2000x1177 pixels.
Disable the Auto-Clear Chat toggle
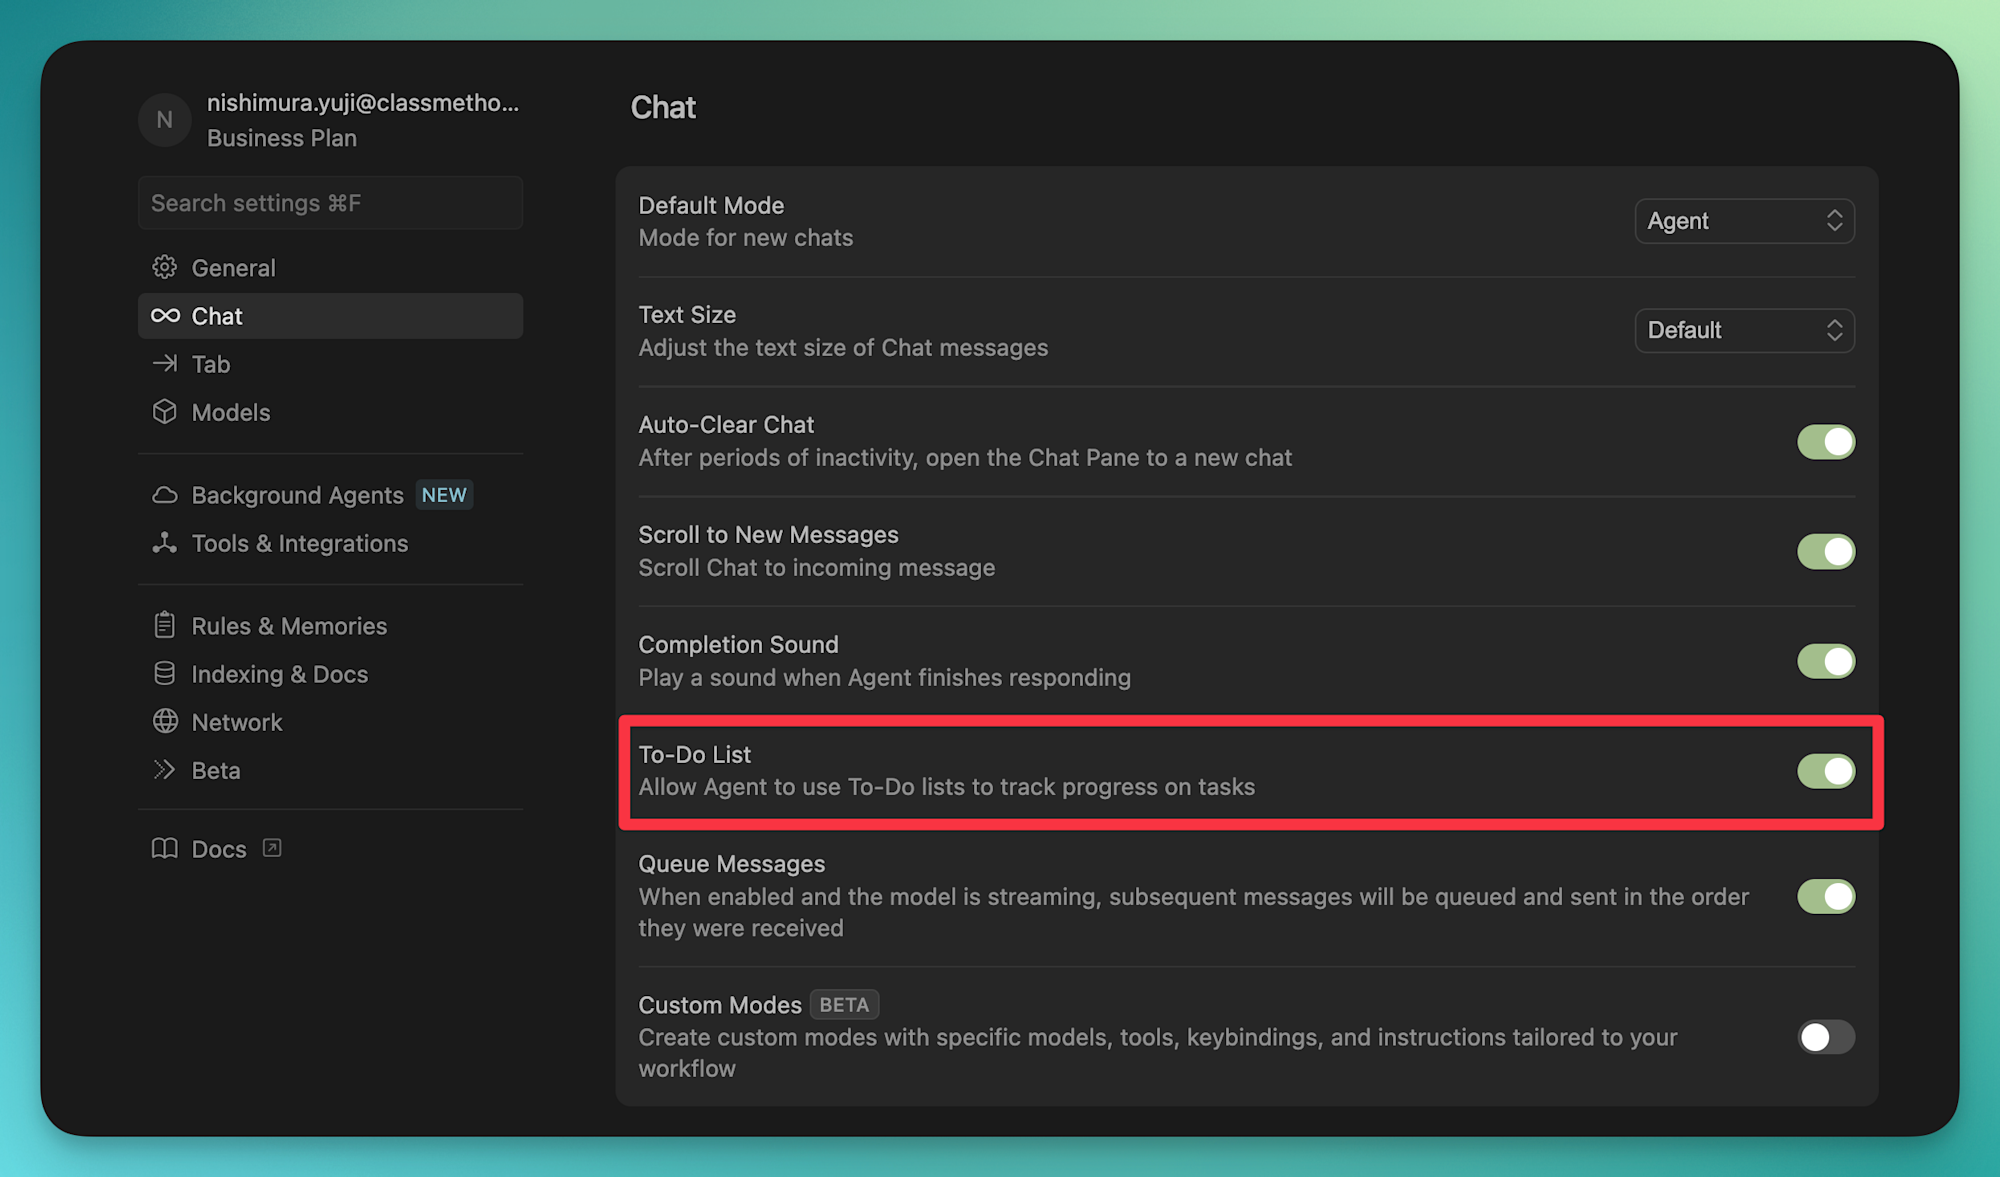[1826, 441]
